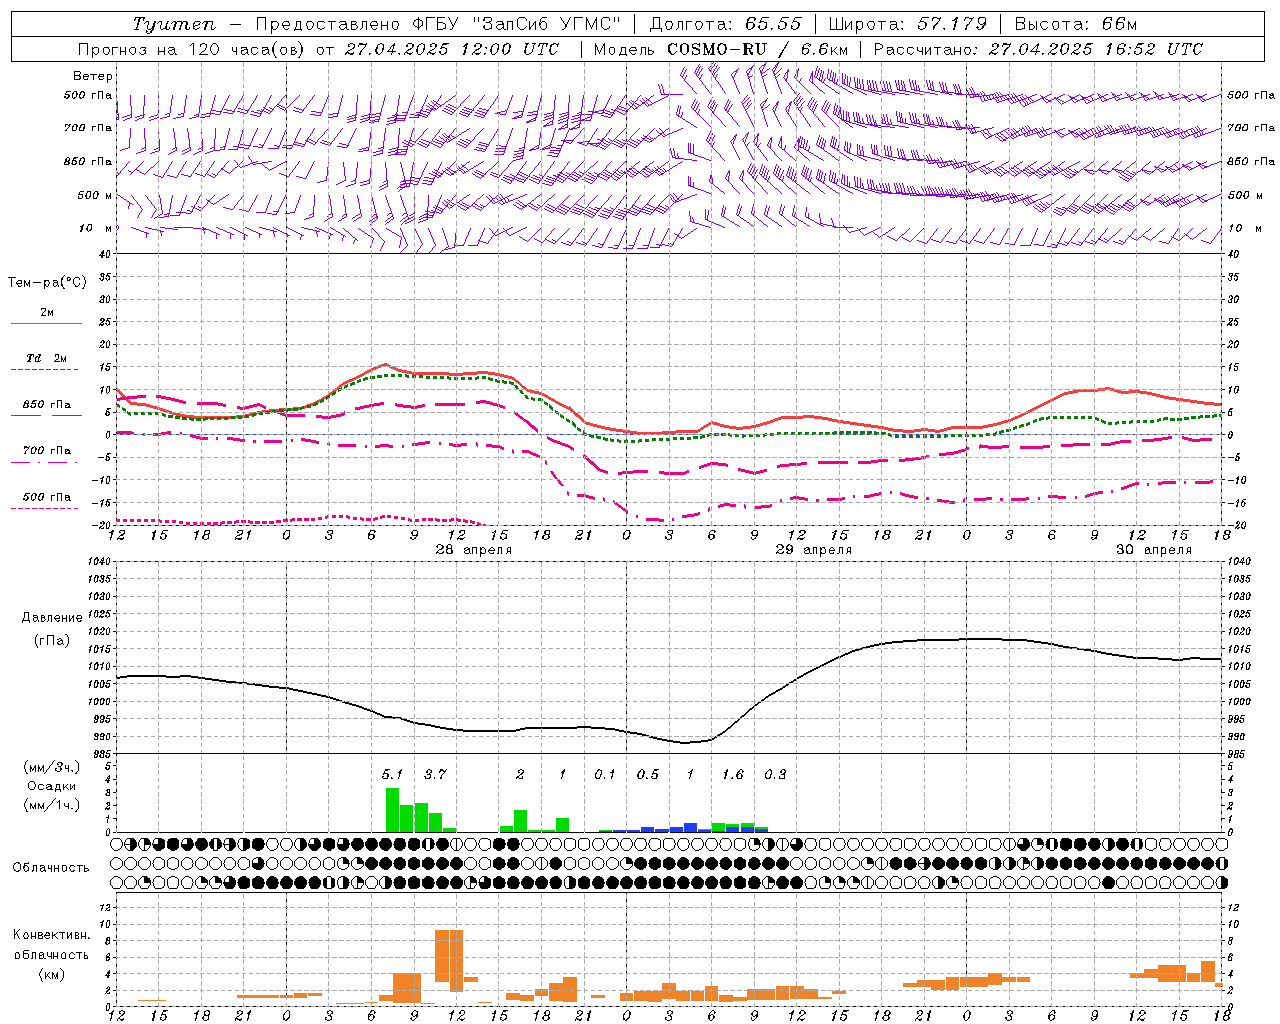Click the '700 гПа' temperature legend entry
1280x1024 pixels.
click(47, 451)
